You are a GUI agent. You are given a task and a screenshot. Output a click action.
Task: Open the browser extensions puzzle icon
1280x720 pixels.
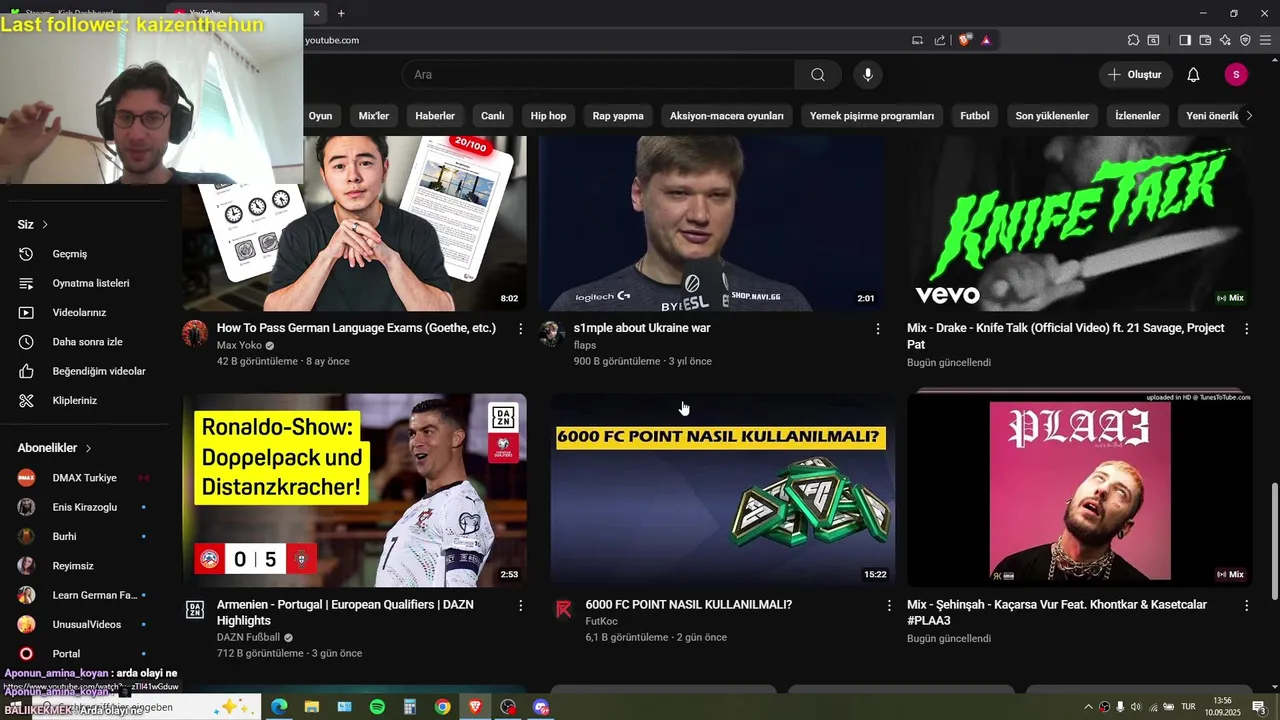click(x=1133, y=40)
